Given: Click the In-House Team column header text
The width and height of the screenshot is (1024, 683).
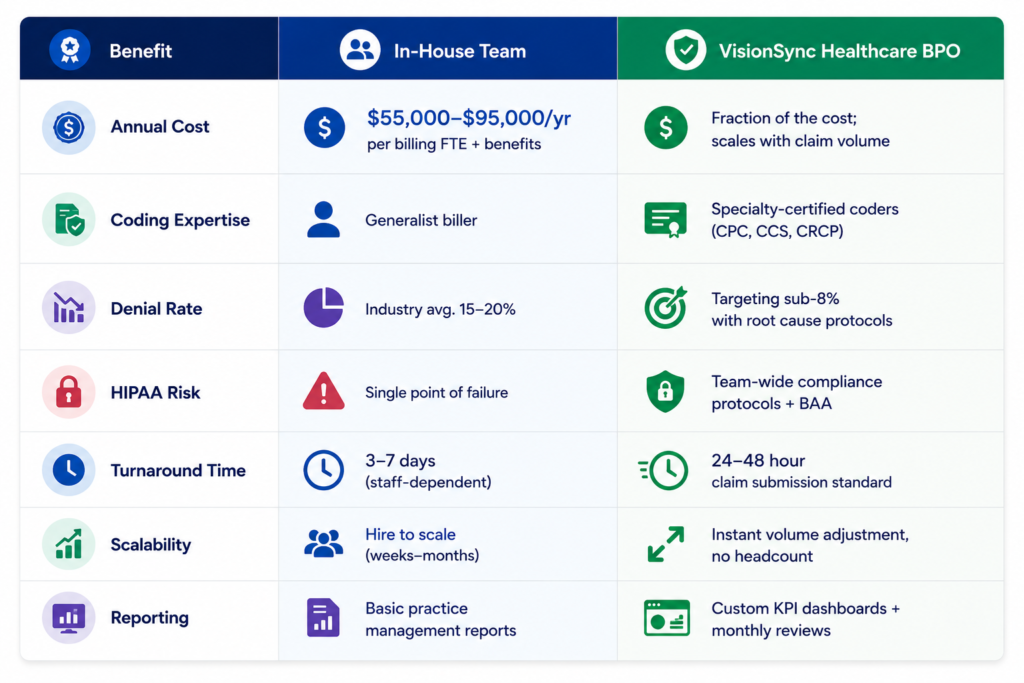Looking at the screenshot, I should coord(460,51).
